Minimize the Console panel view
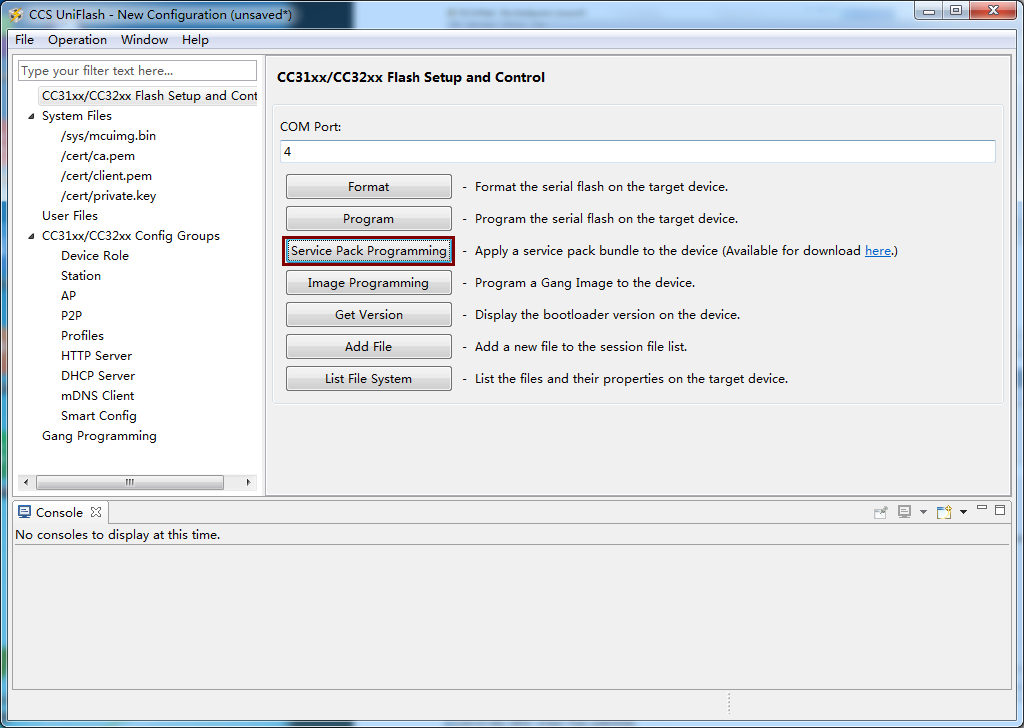1024x728 pixels. click(x=982, y=509)
